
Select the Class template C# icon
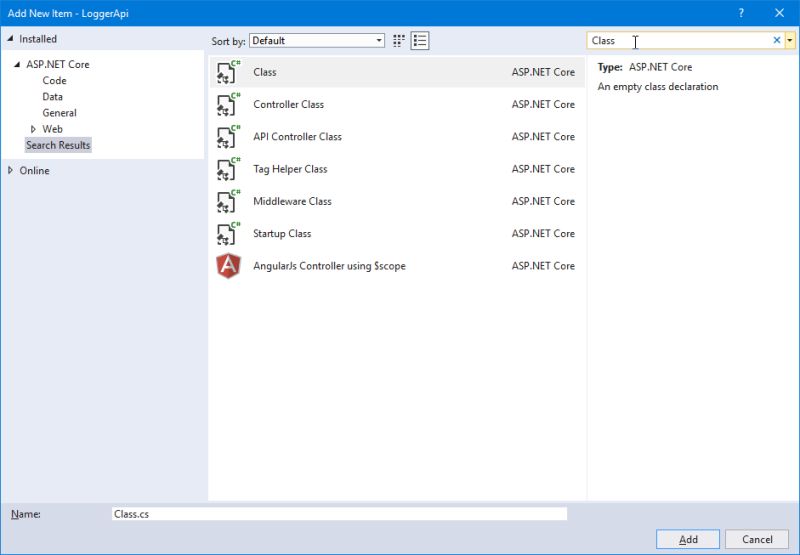coord(228,72)
